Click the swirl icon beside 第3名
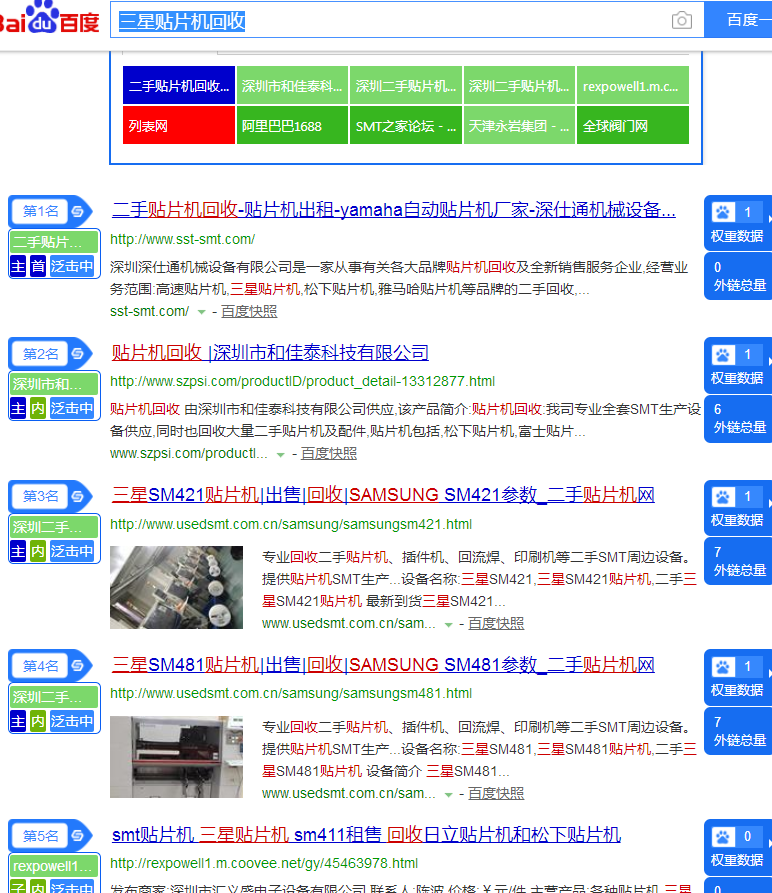 point(77,497)
